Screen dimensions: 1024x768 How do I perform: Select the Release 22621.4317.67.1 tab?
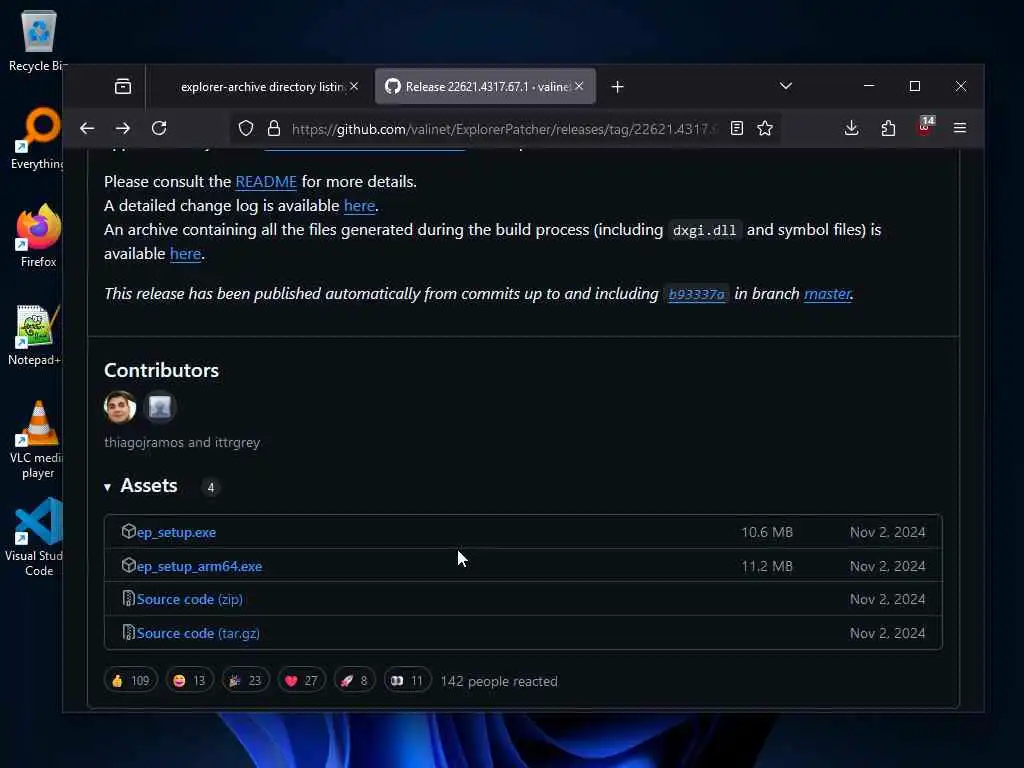(485, 86)
